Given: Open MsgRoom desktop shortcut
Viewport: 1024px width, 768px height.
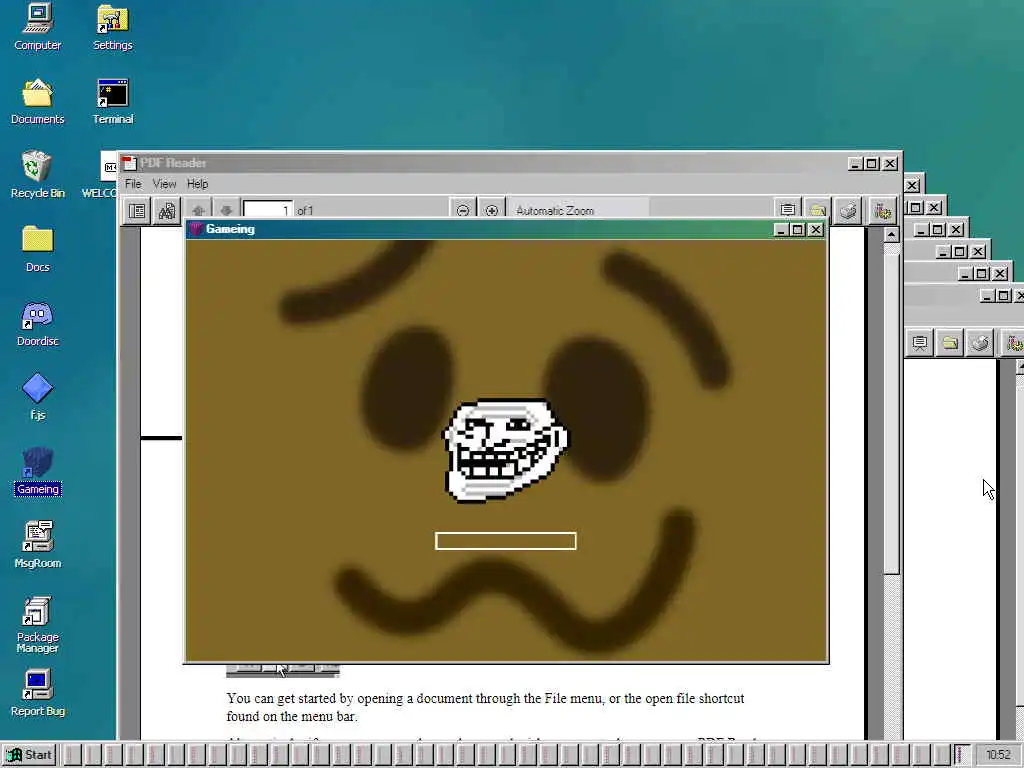Looking at the screenshot, I should point(37,545).
